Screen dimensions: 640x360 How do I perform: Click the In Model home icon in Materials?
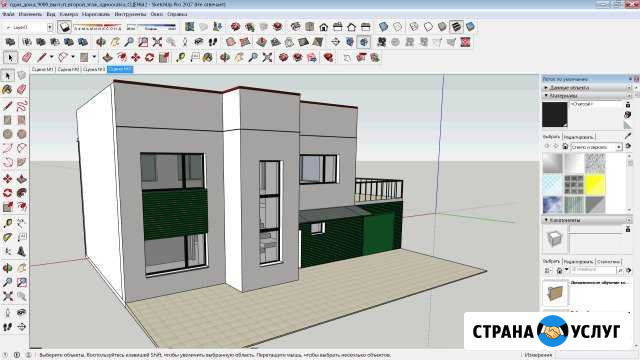pyautogui.click(x=565, y=147)
